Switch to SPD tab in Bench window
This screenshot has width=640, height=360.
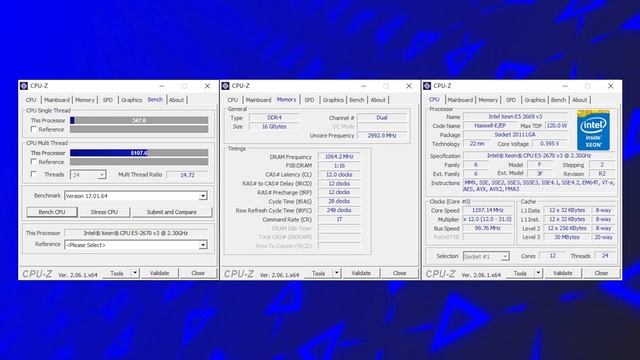click(108, 100)
